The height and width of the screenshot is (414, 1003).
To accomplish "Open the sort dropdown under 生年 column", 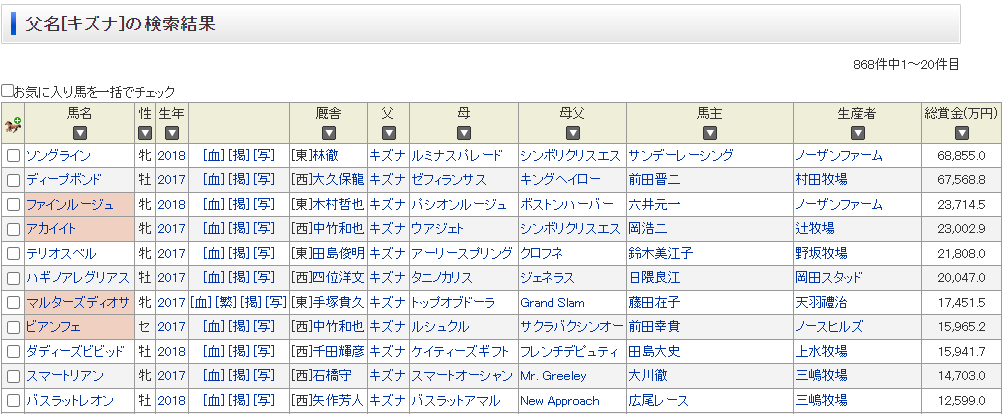I will 171,133.
